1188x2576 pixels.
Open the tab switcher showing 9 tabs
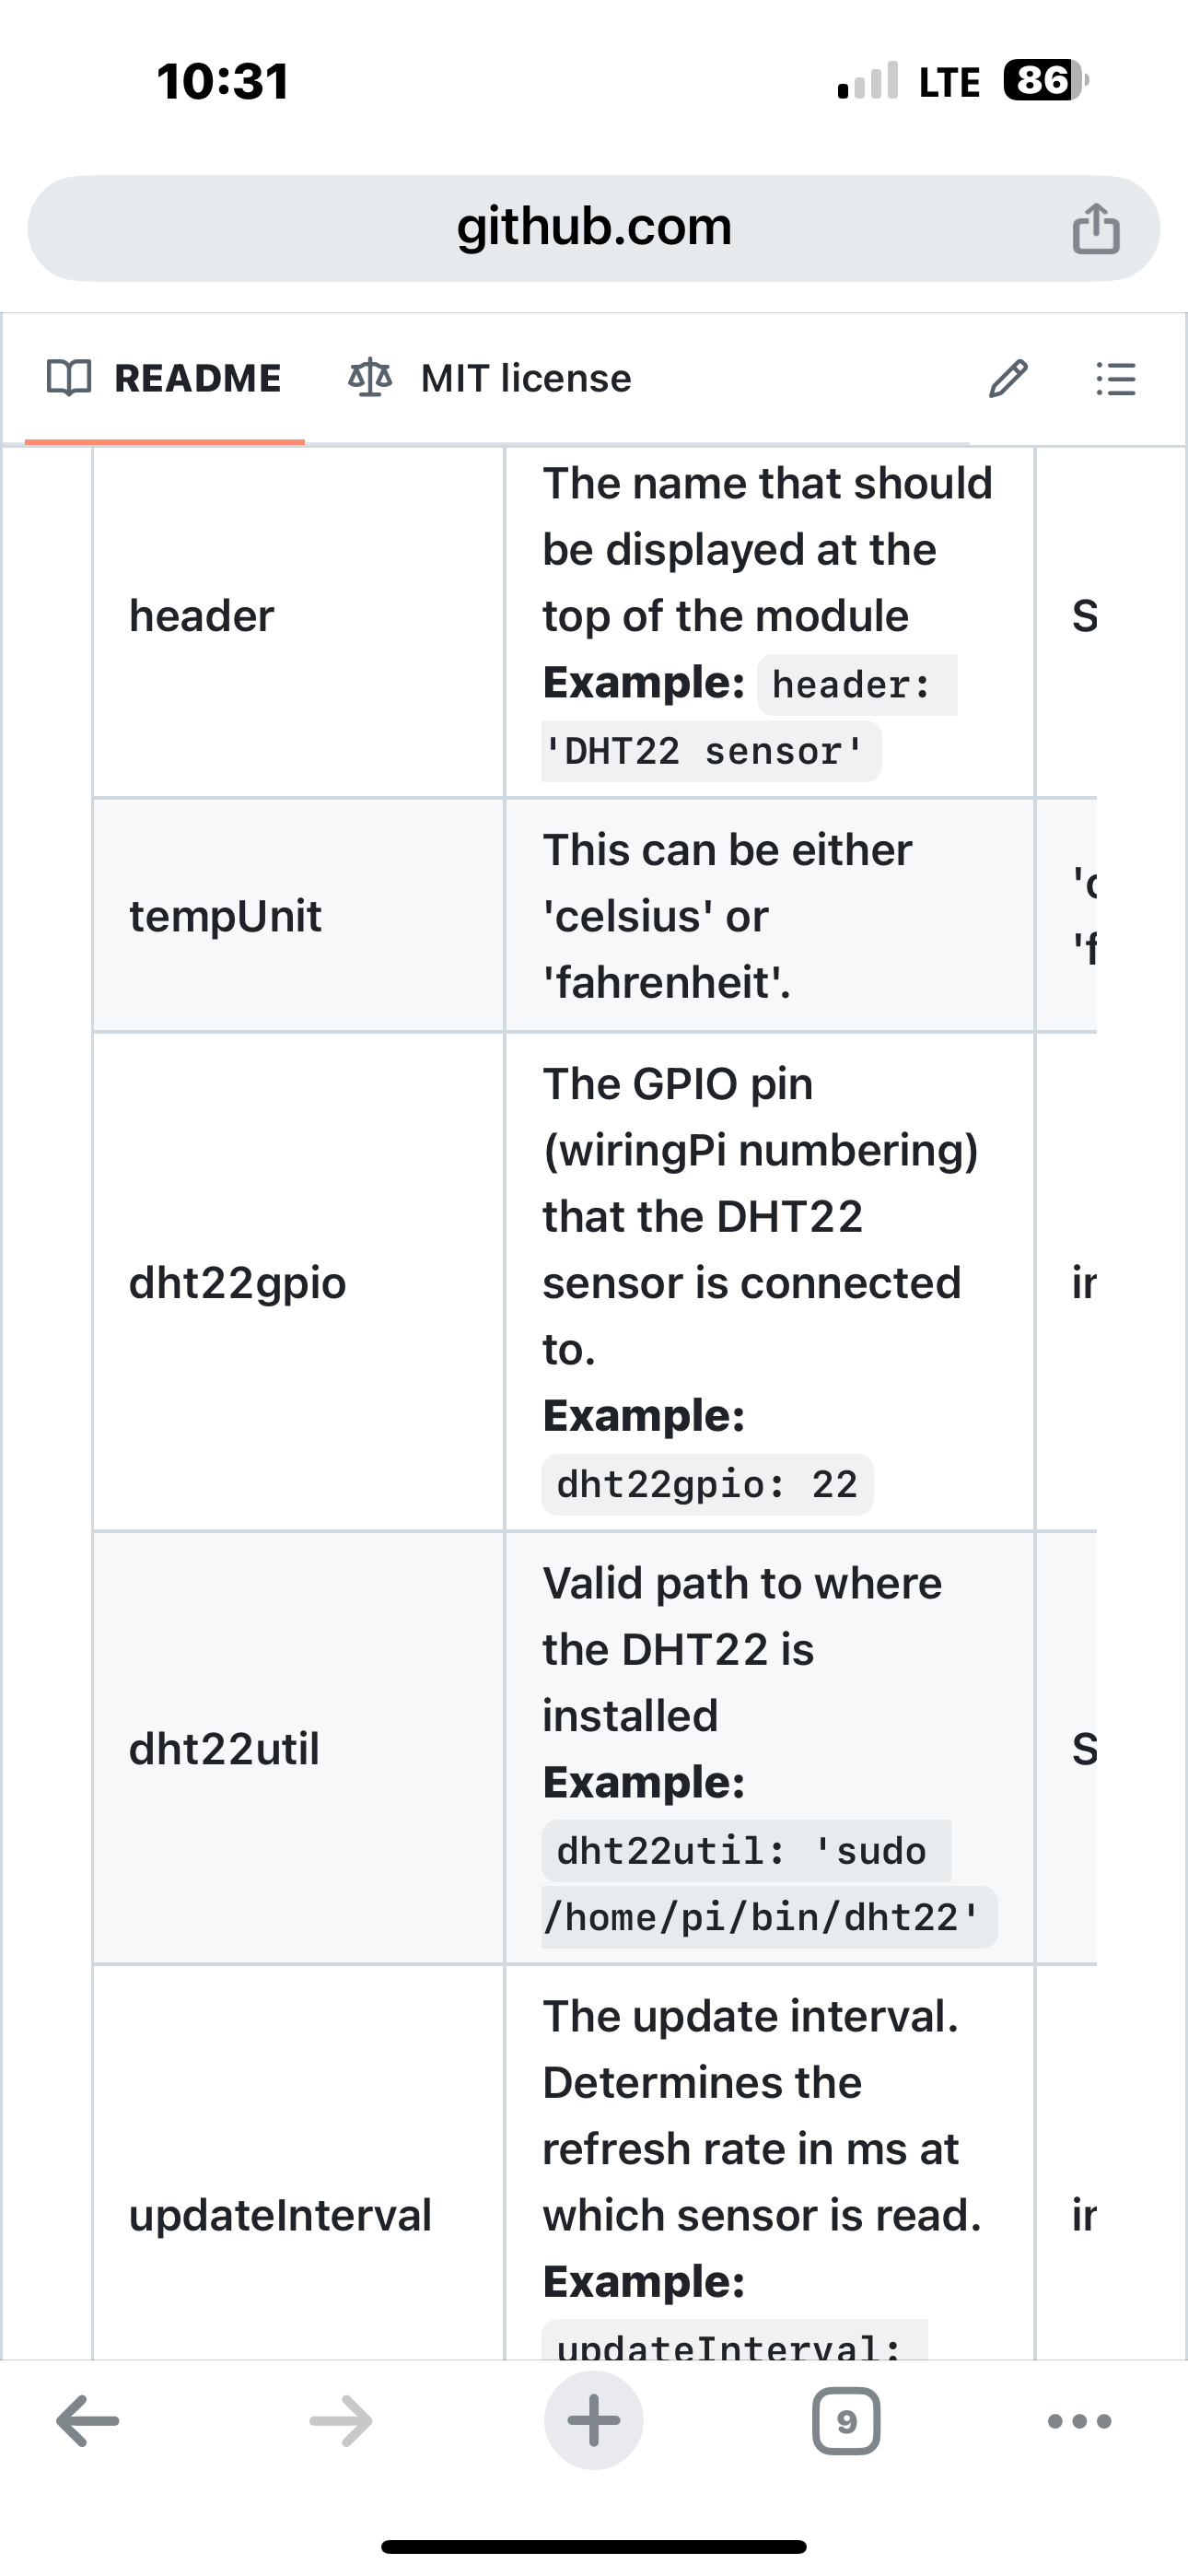(846, 2421)
